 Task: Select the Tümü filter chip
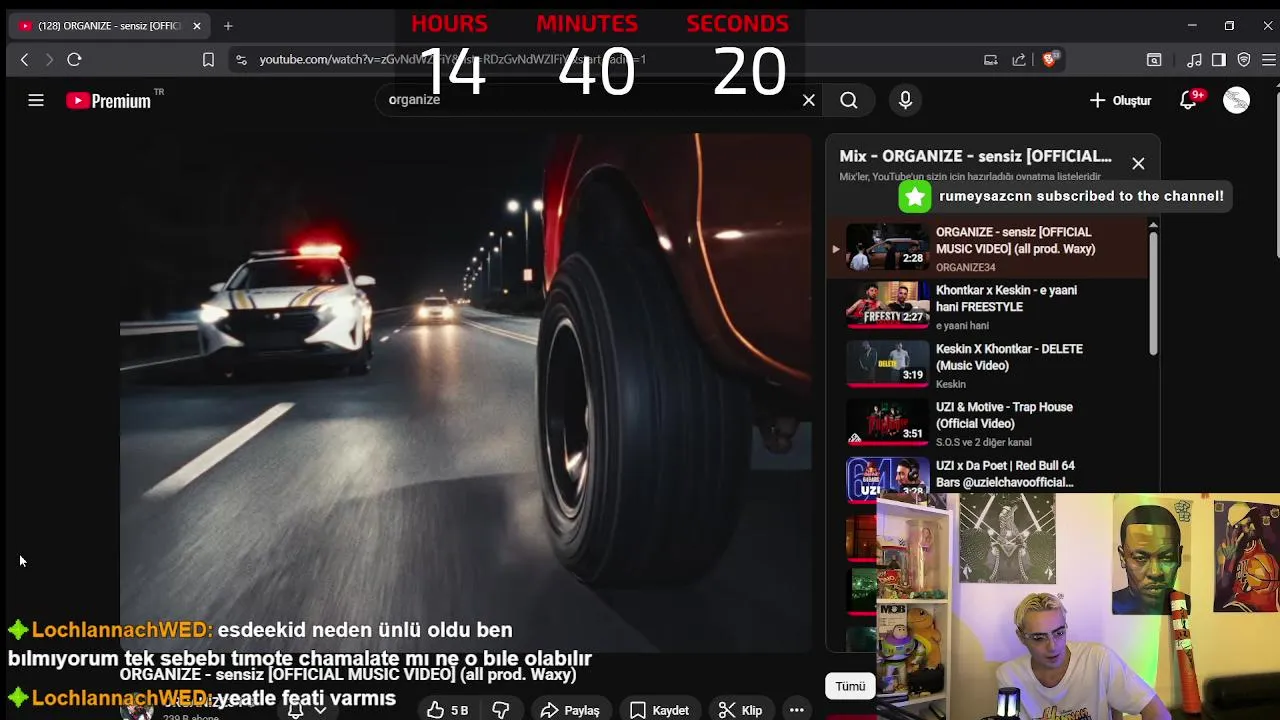coord(850,686)
